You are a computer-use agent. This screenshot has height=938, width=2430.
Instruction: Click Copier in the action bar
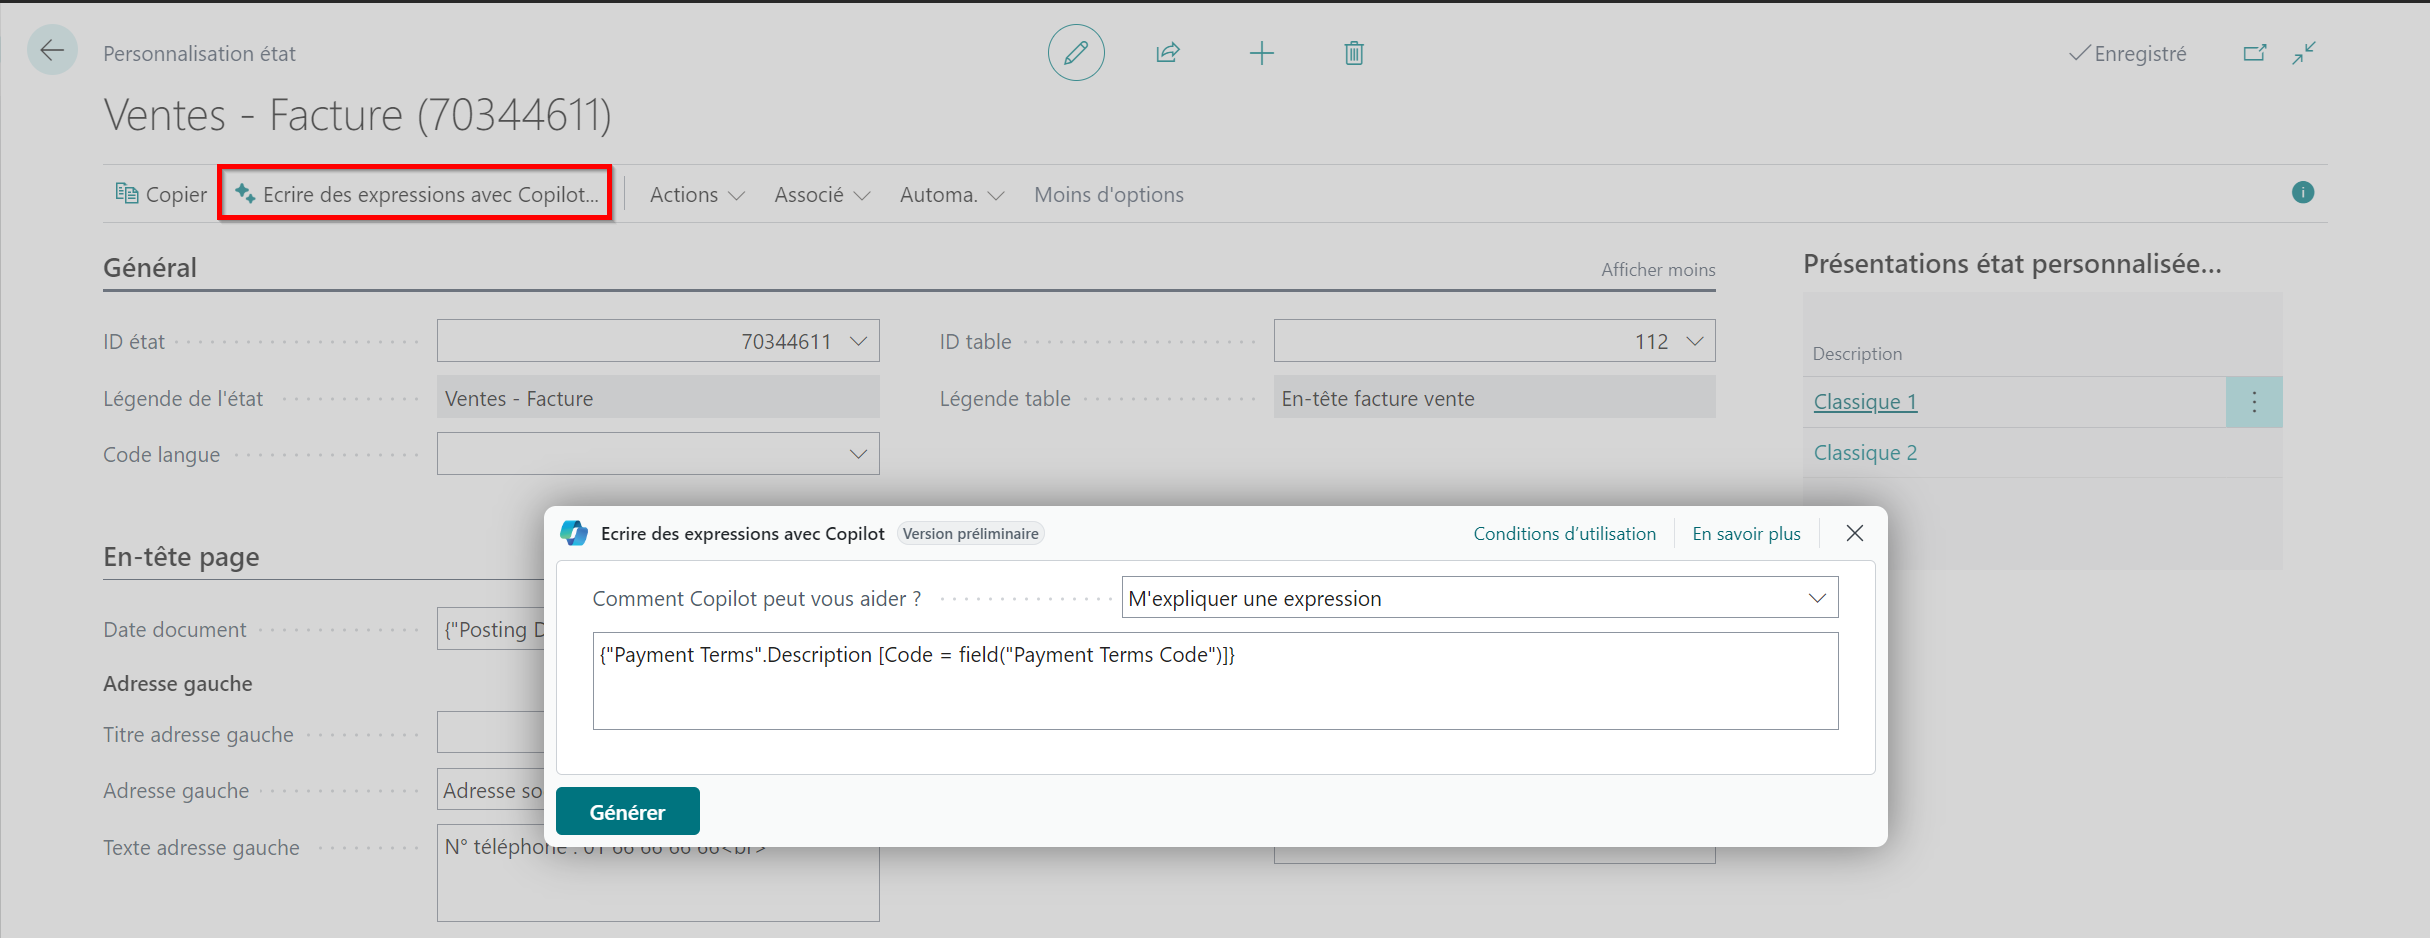(161, 194)
